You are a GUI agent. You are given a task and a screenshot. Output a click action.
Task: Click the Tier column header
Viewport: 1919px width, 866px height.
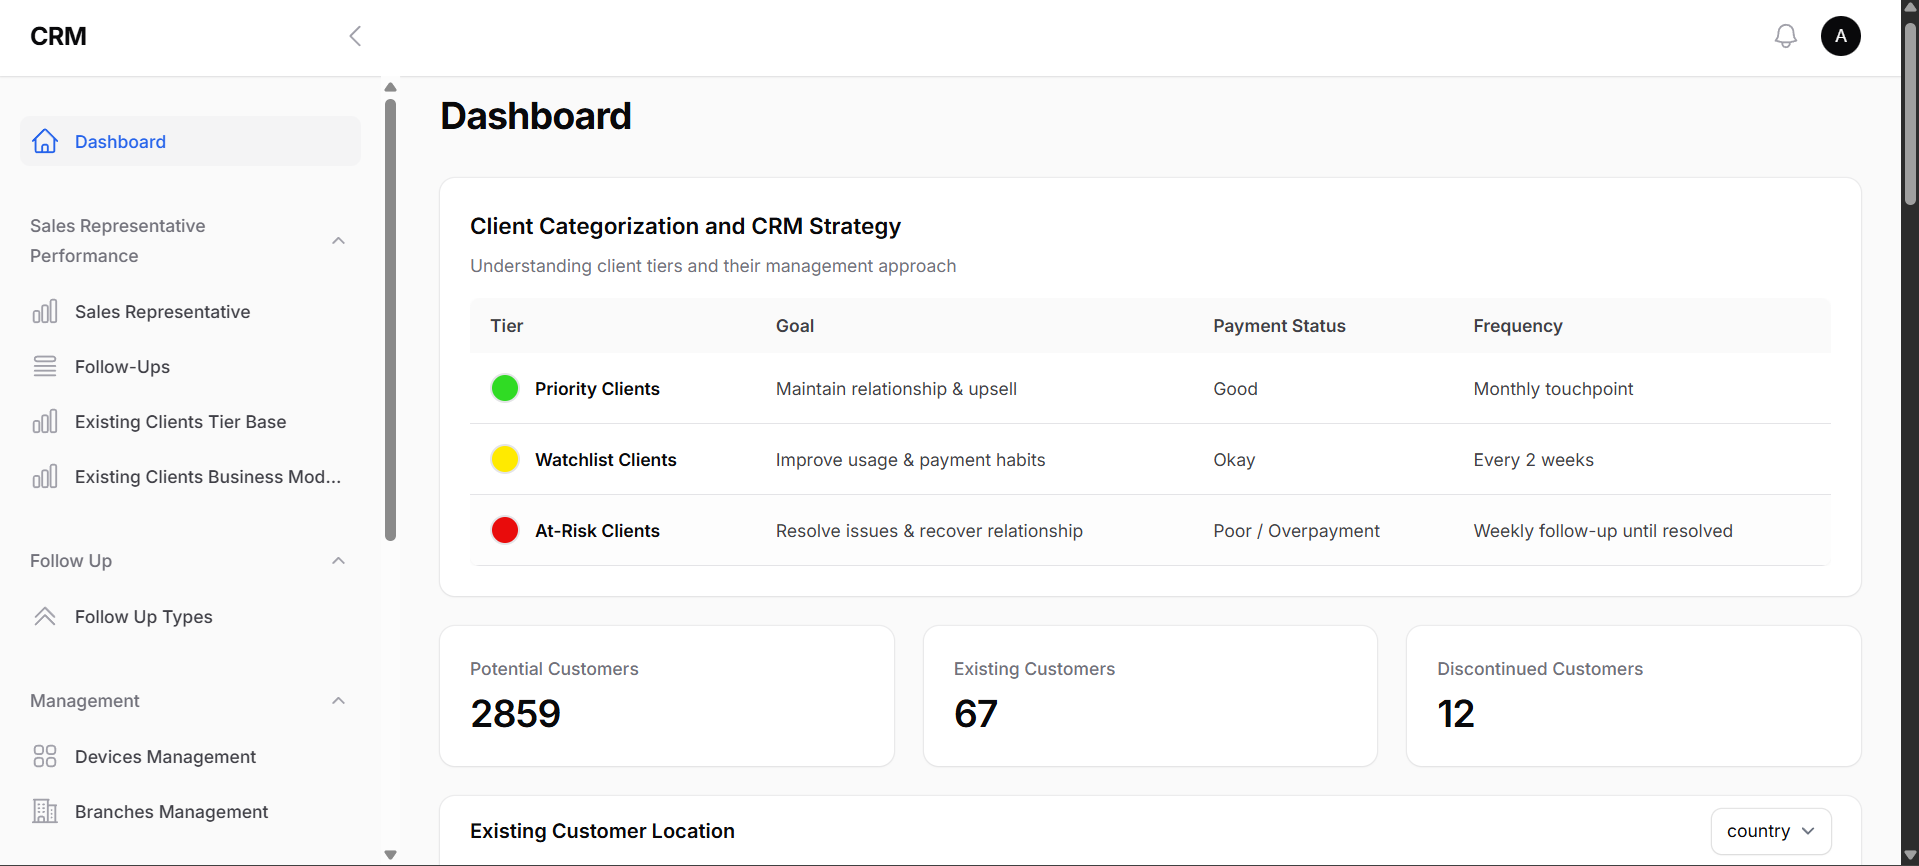coord(507,325)
